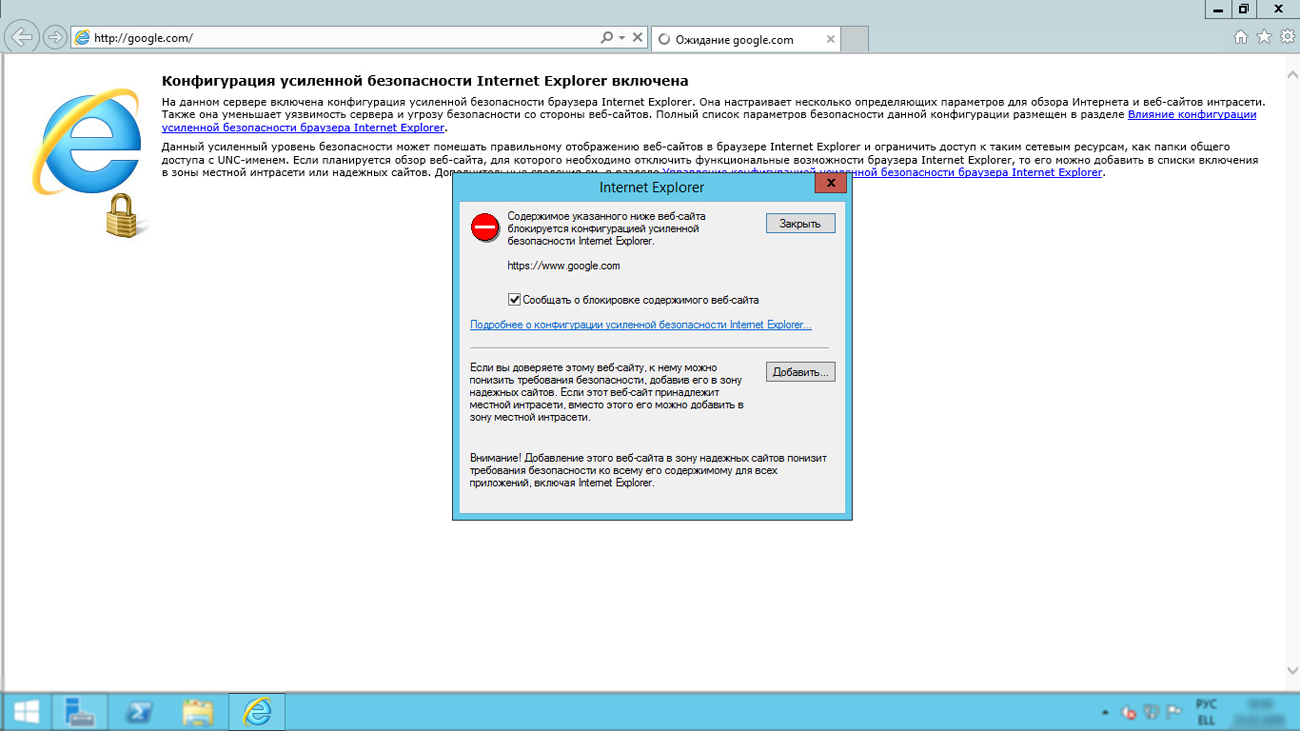Click the search magnifier in the address bar
Image resolution: width=1300 pixels, height=731 pixels.
(x=606, y=38)
